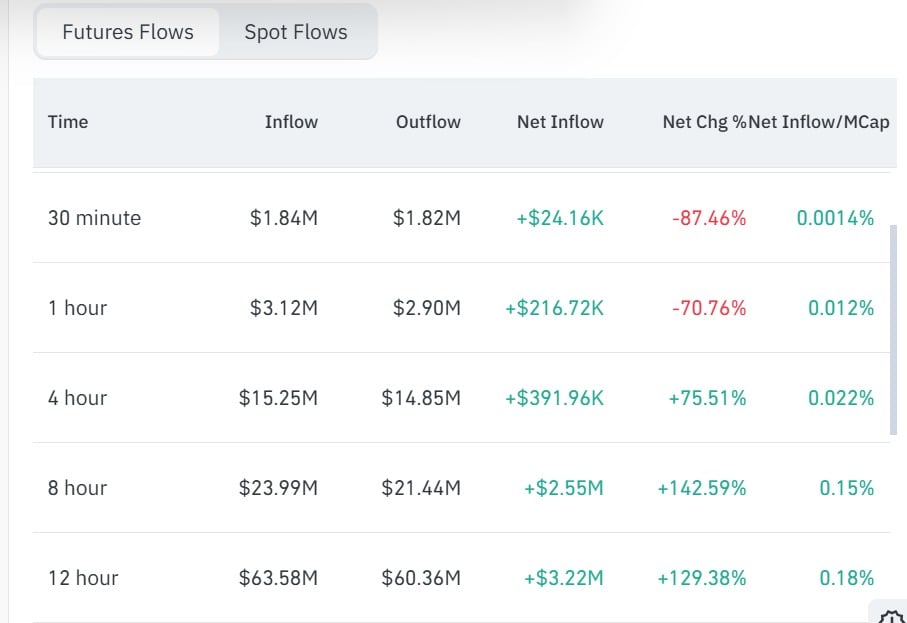Select the 30 minute row label
The height and width of the screenshot is (623, 907).
[x=94, y=218]
